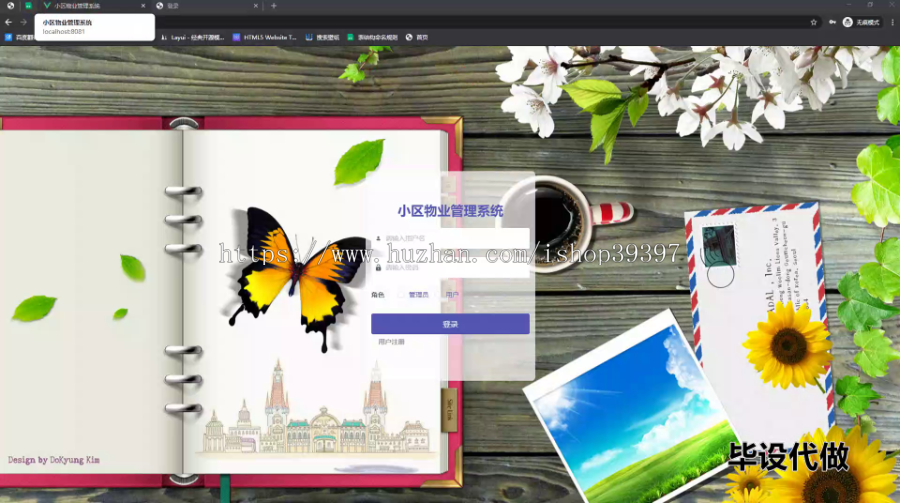The image size is (900, 503).
Task: Click the first pinned globe tab
Action: pos(10,6)
